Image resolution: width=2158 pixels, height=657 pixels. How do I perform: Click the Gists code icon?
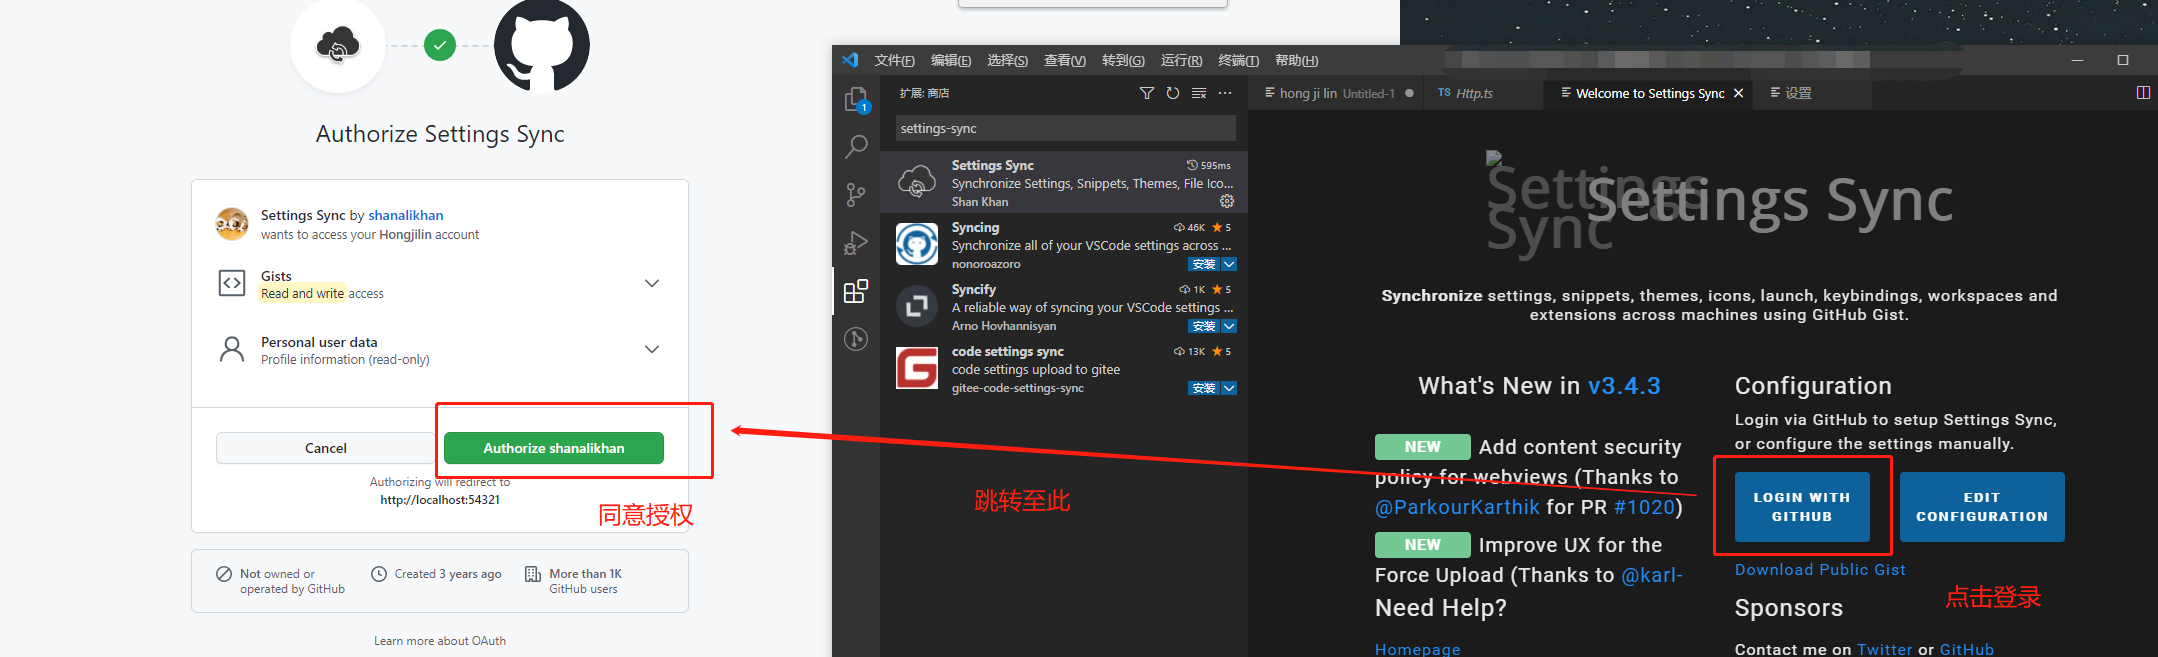coord(232,283)
